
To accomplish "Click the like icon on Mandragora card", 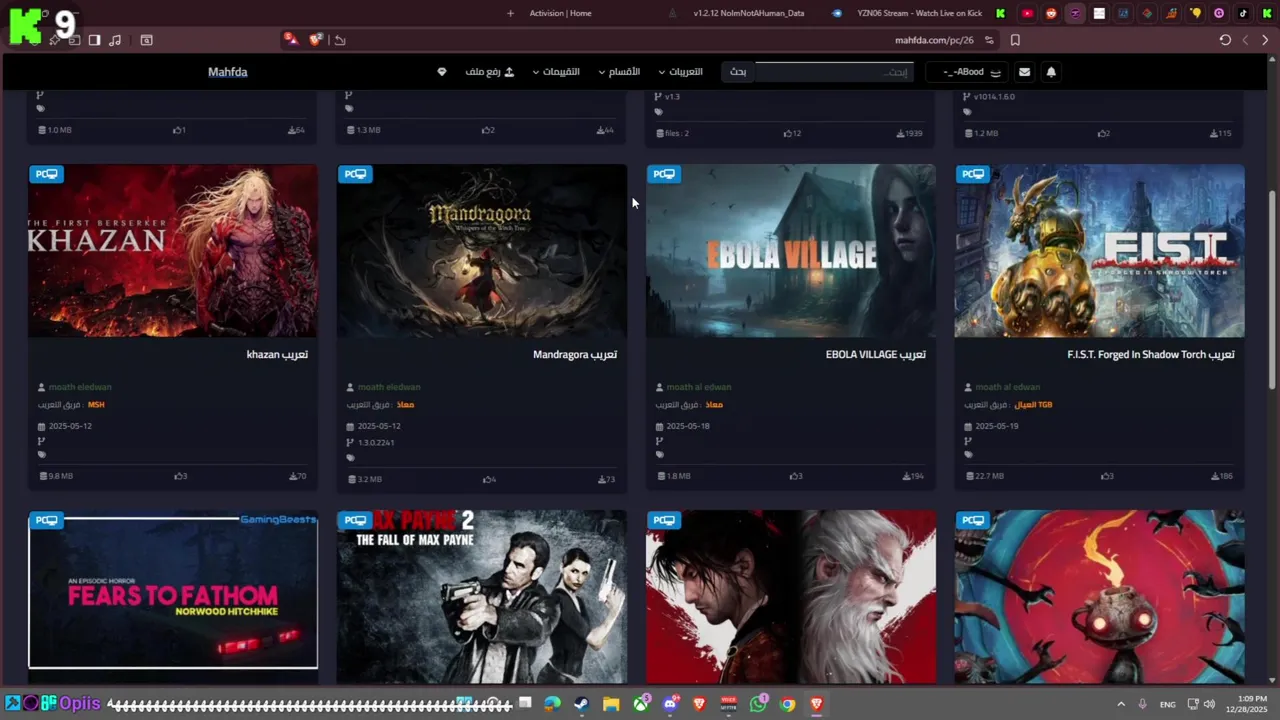I will pyautogui.click(x=486, y=479).
